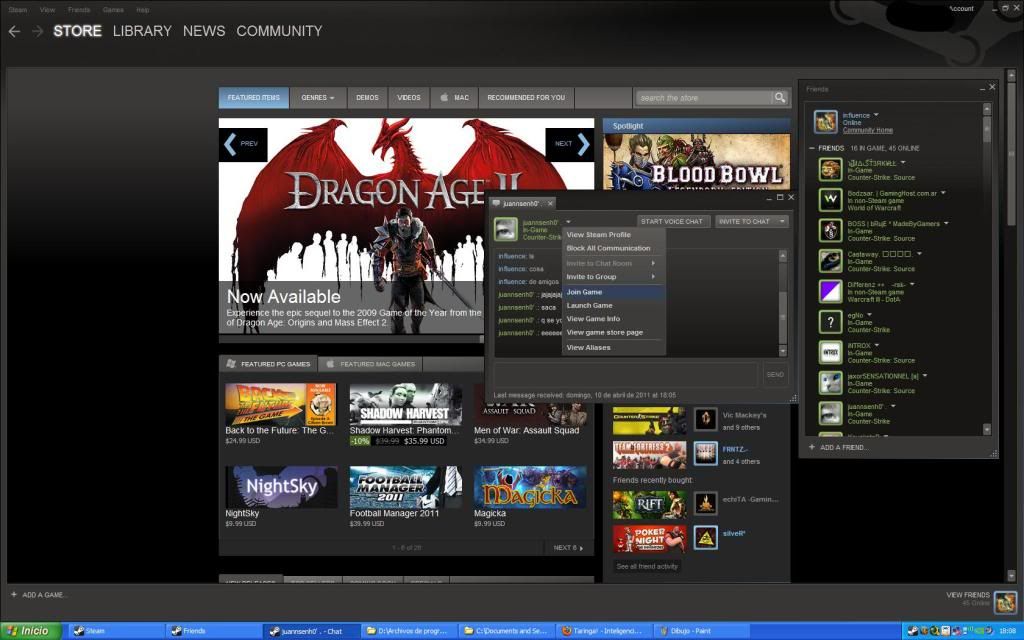Viewport: 1024px width, 640px height.
Task: Click the Start Voice Chat button
Action: [671, 221]
